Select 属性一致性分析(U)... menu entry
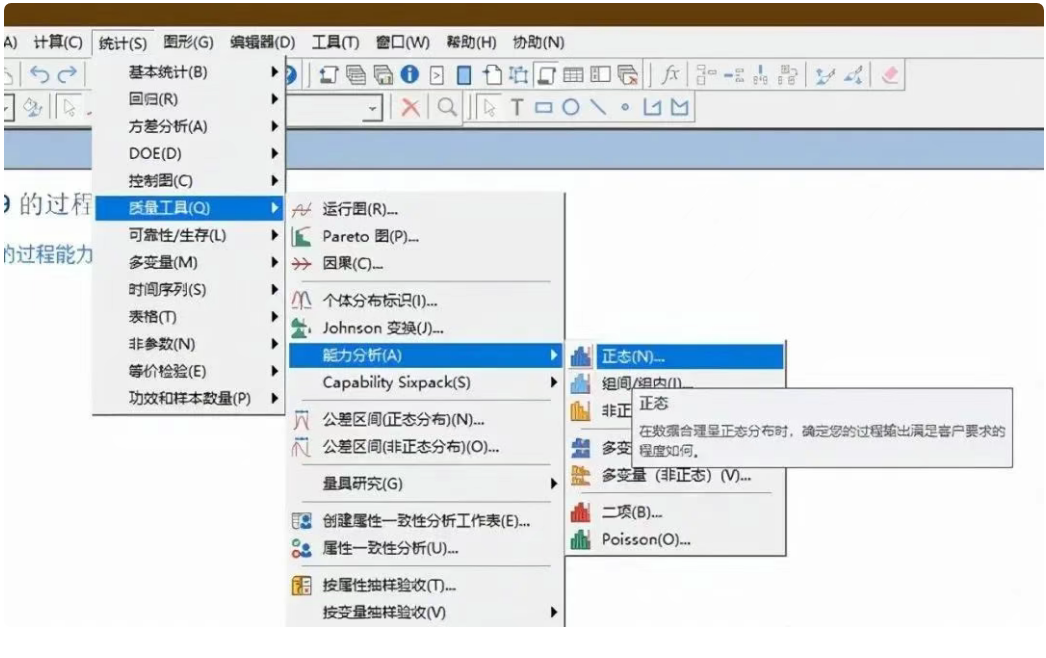1046x658 pixels. pyautogui.click(x=390, y=548)
